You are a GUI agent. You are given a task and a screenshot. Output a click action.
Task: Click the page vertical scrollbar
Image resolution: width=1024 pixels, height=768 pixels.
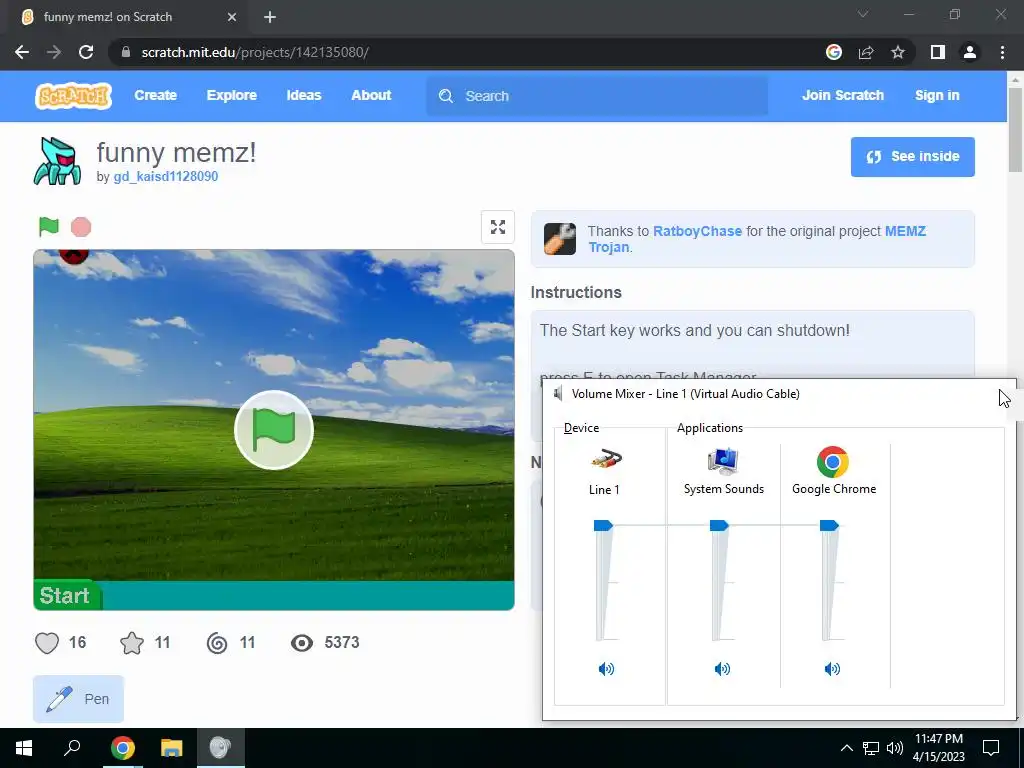1015,129
